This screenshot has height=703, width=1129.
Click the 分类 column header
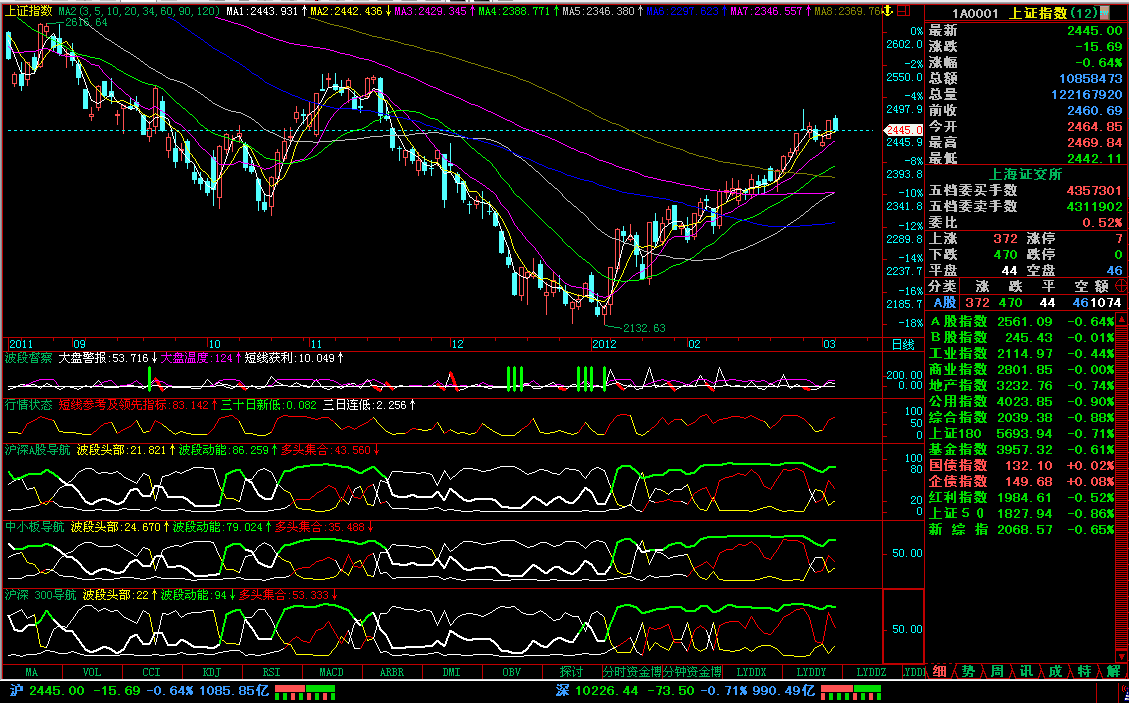[942, 286]
